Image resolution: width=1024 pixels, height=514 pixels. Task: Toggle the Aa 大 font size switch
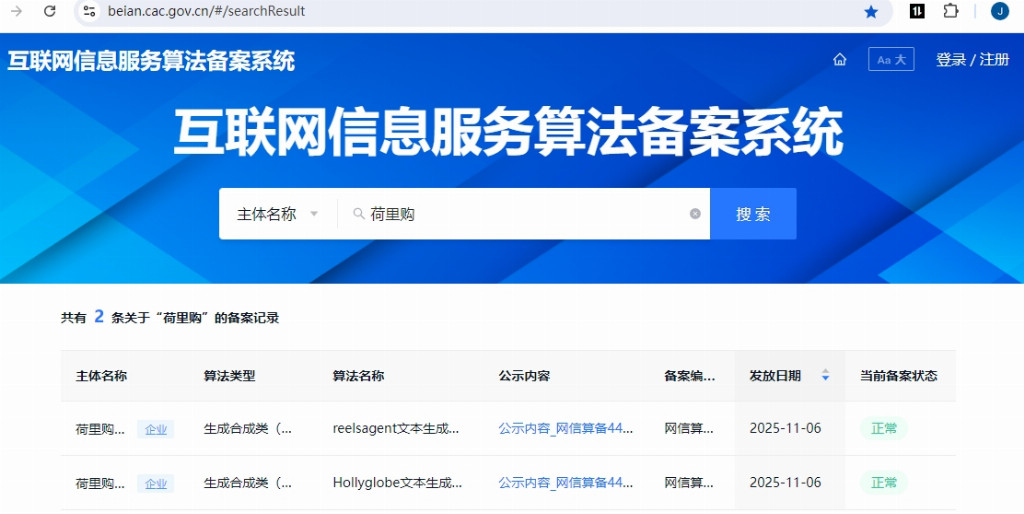(890, 60)
